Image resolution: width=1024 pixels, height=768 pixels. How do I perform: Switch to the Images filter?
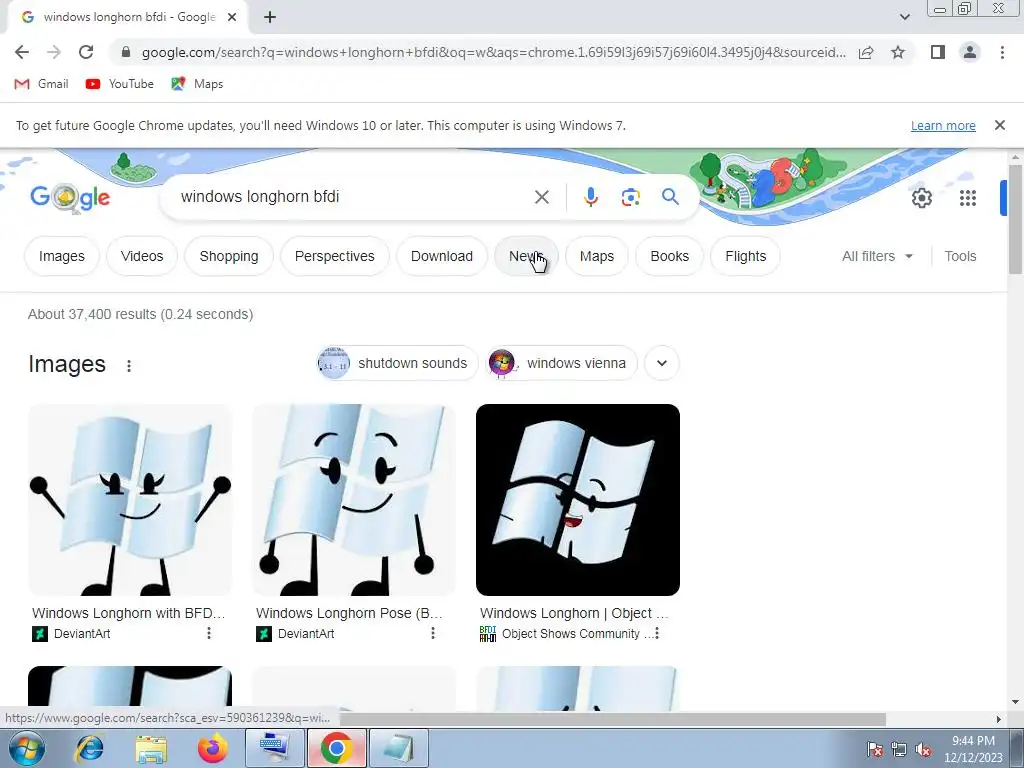pos(61,256)
